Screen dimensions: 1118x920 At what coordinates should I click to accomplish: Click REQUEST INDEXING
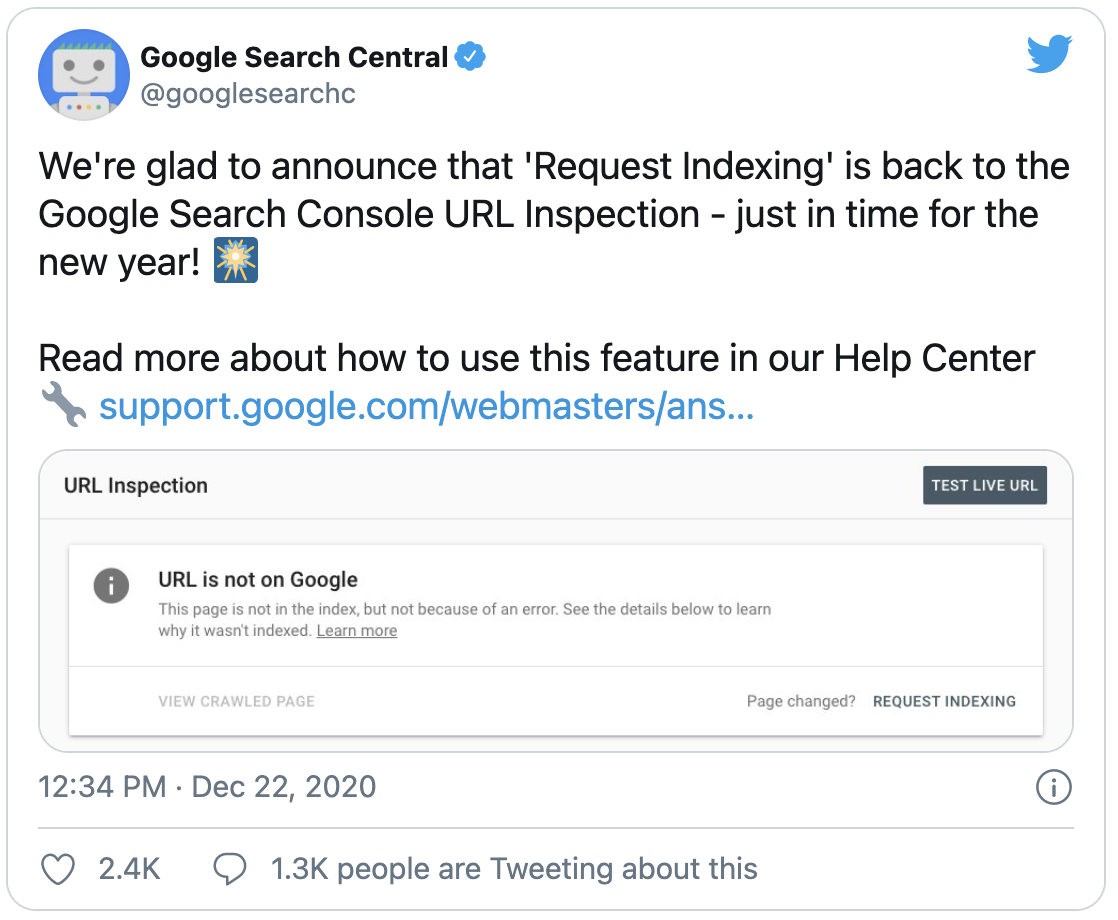coord(944,701)
